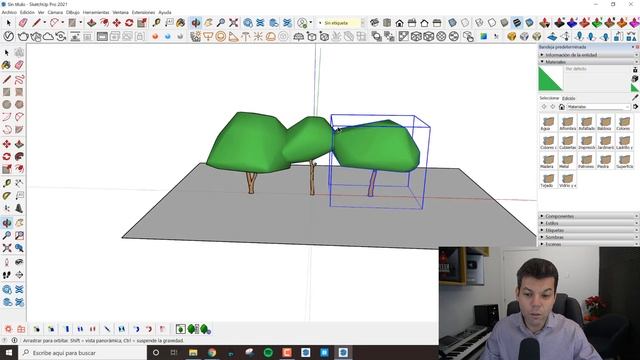Pick the Circle tool in left toolbar
The image size is (640, 360).
(7, 104)
